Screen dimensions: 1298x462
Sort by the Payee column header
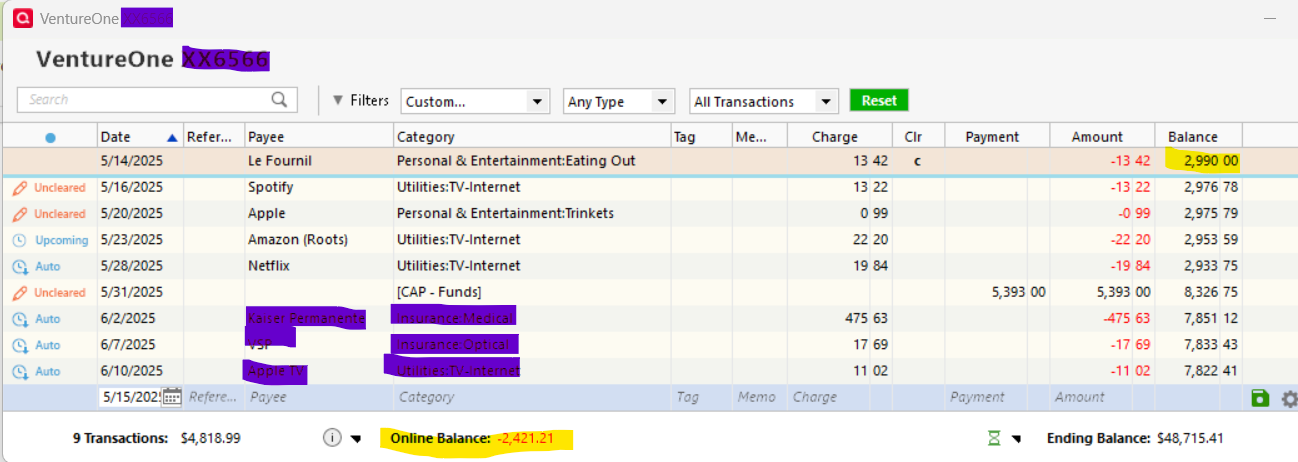[318, 137]
